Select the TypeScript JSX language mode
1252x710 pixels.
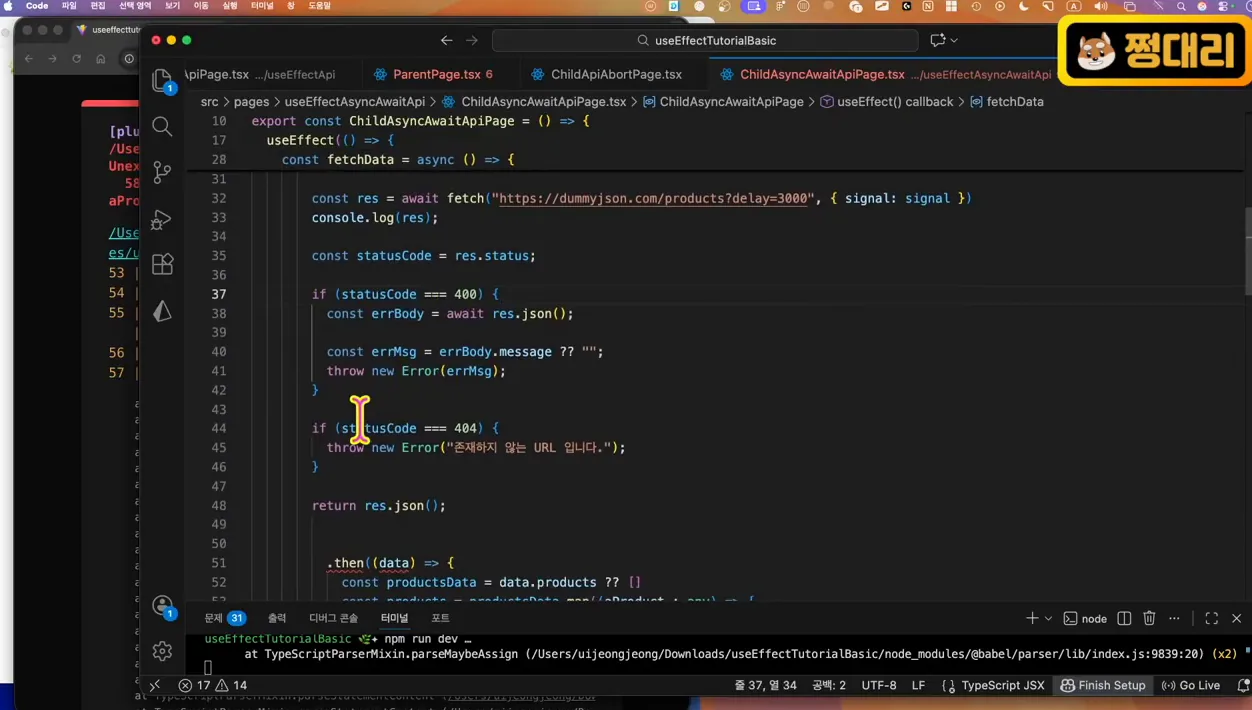[992, 685]
